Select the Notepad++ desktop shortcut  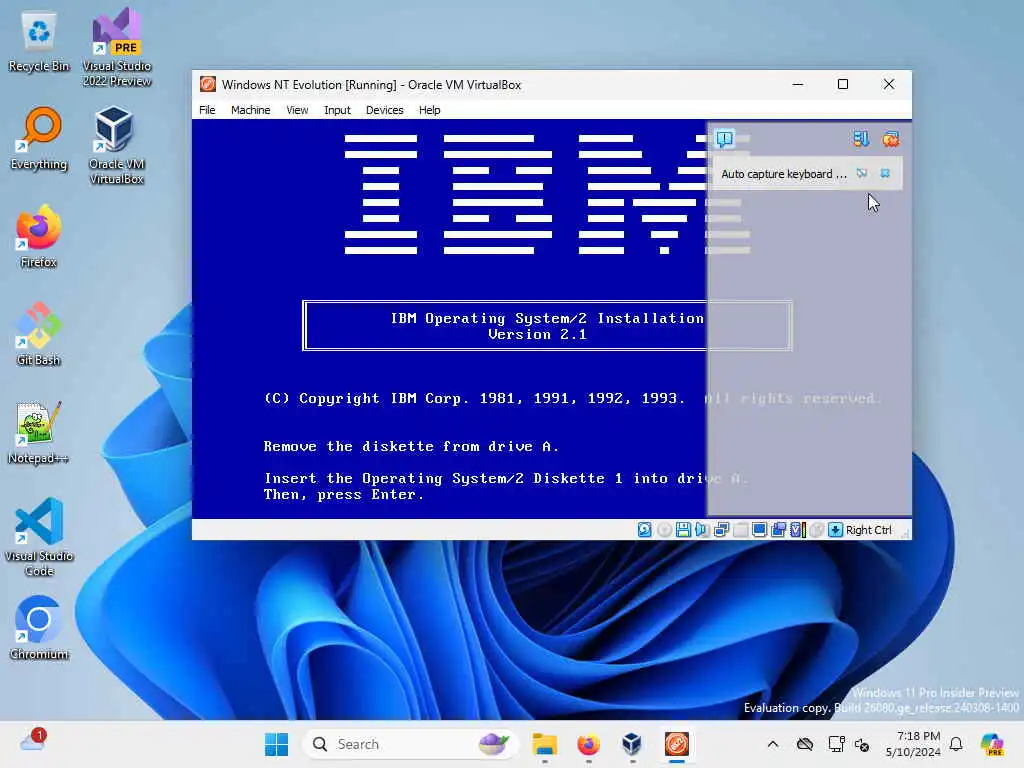pos(39,432)
